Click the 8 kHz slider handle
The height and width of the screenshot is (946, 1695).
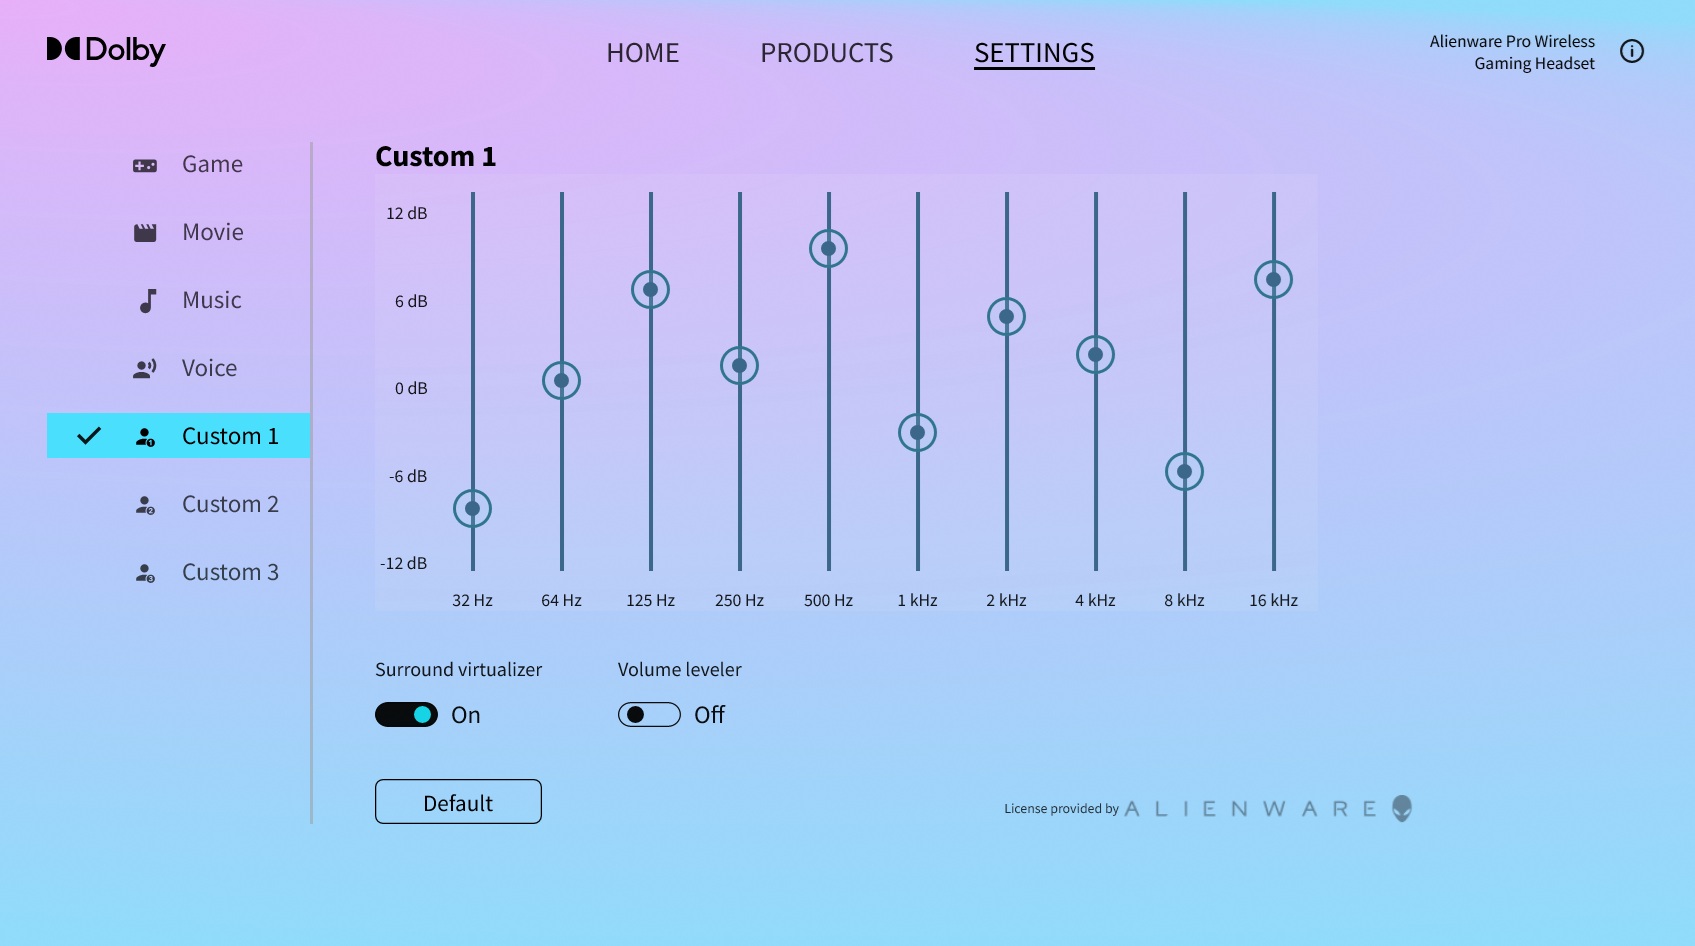pyautogui.click(x=1184, y=472)
